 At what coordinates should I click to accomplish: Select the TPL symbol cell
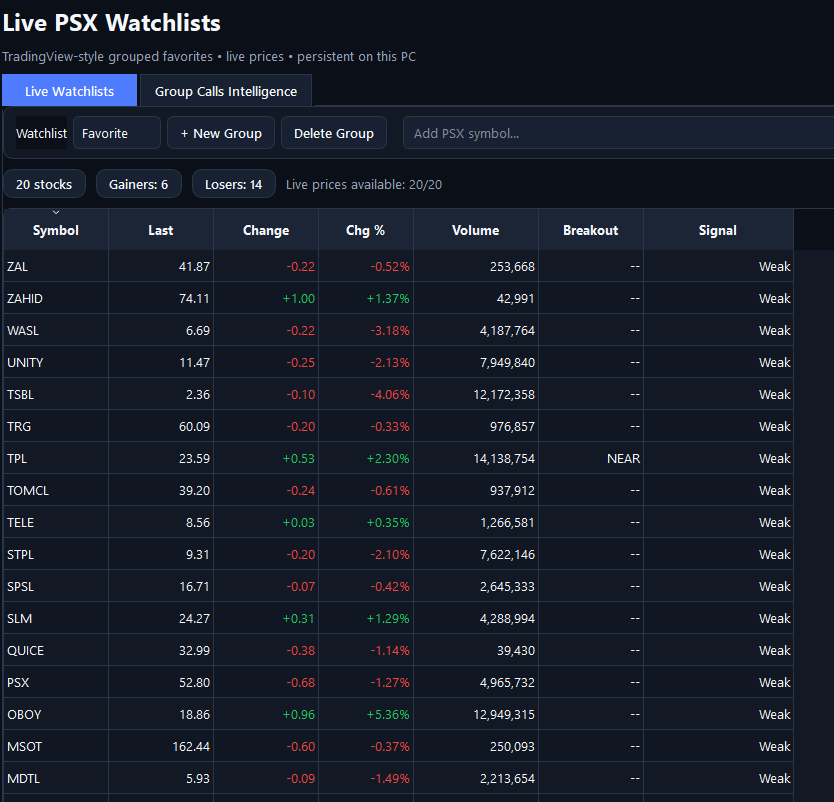56,458
